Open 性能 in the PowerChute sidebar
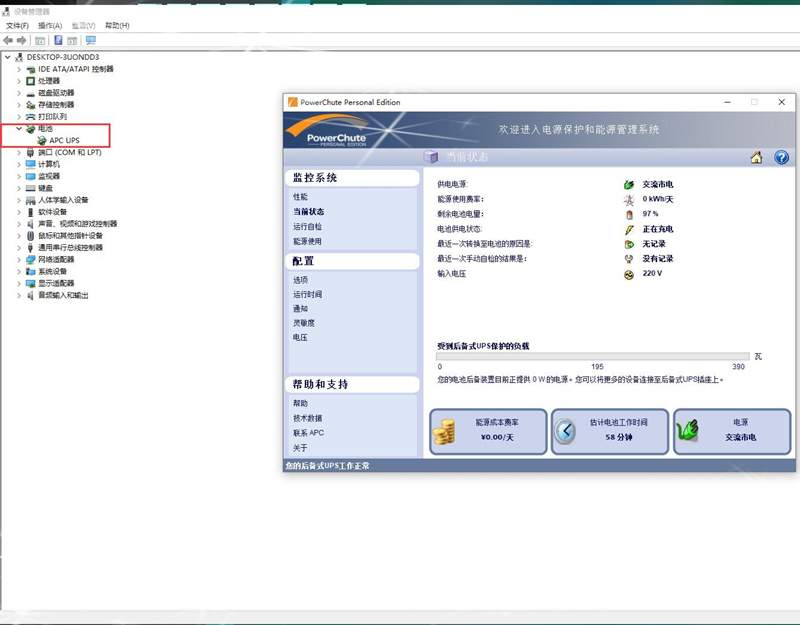800x625 pixels. pyautogui.click(x=301, y=197)
